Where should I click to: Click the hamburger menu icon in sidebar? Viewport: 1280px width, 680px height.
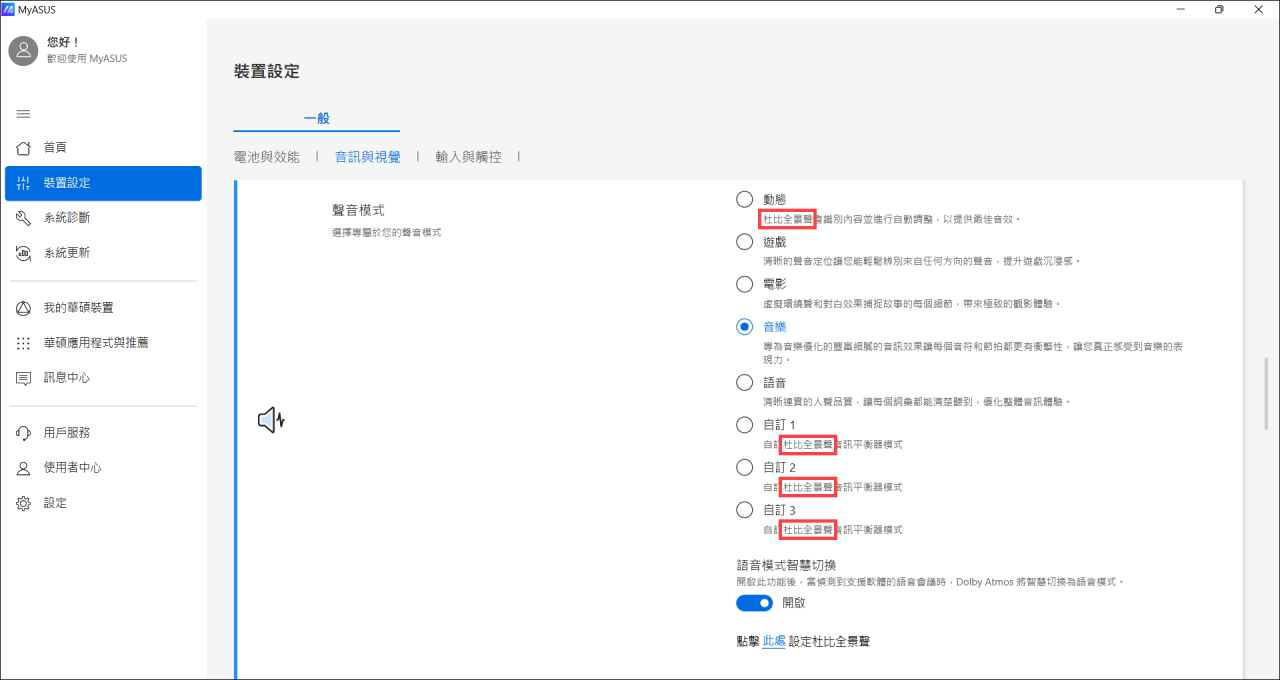[23, 113]
